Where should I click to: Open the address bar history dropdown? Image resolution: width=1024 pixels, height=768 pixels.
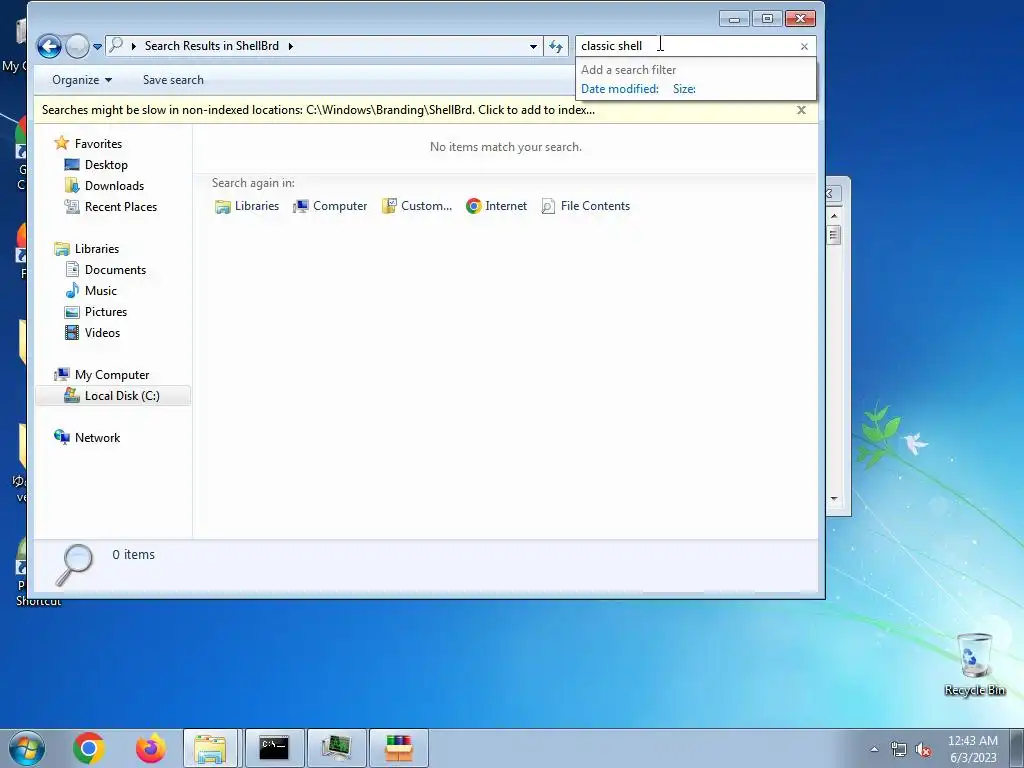pyautogui.click(x=533, y=46)
